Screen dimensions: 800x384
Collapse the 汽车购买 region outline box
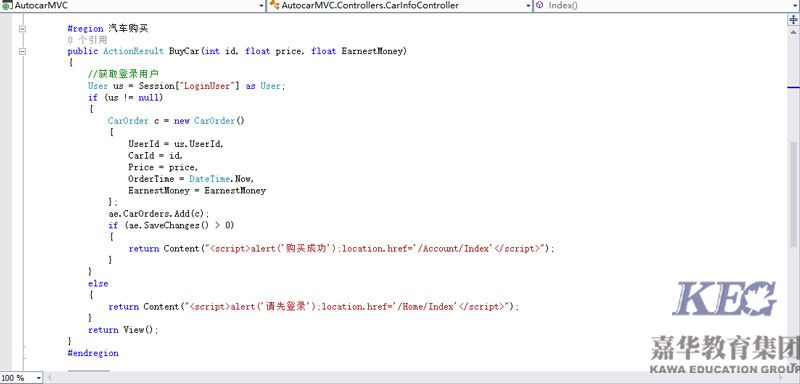(x=22, y=29)
